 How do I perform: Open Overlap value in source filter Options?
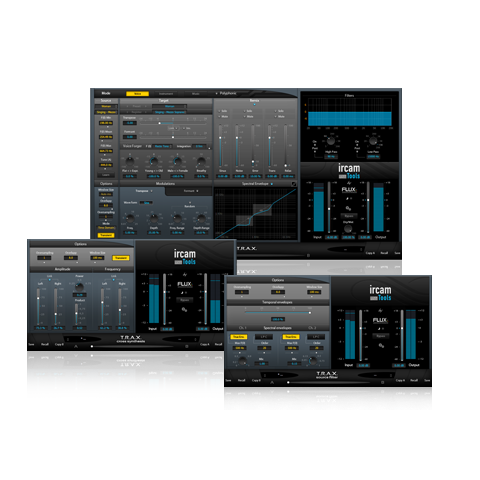tap(278, 292)
